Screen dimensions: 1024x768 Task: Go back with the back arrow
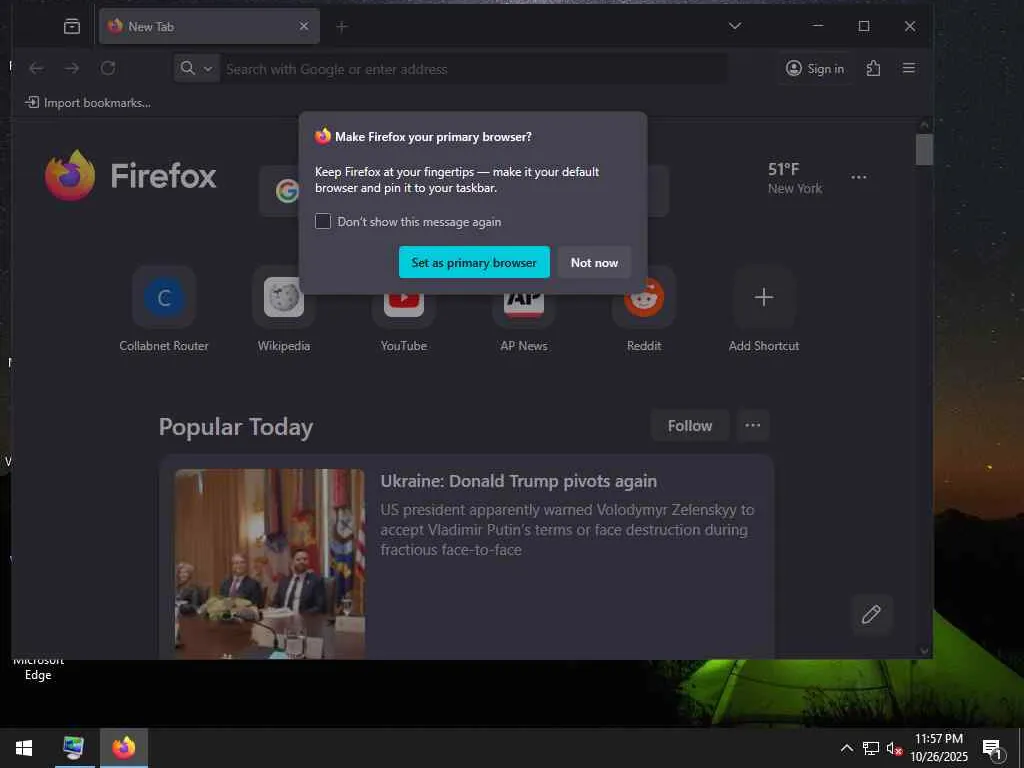tap(37, 68)
